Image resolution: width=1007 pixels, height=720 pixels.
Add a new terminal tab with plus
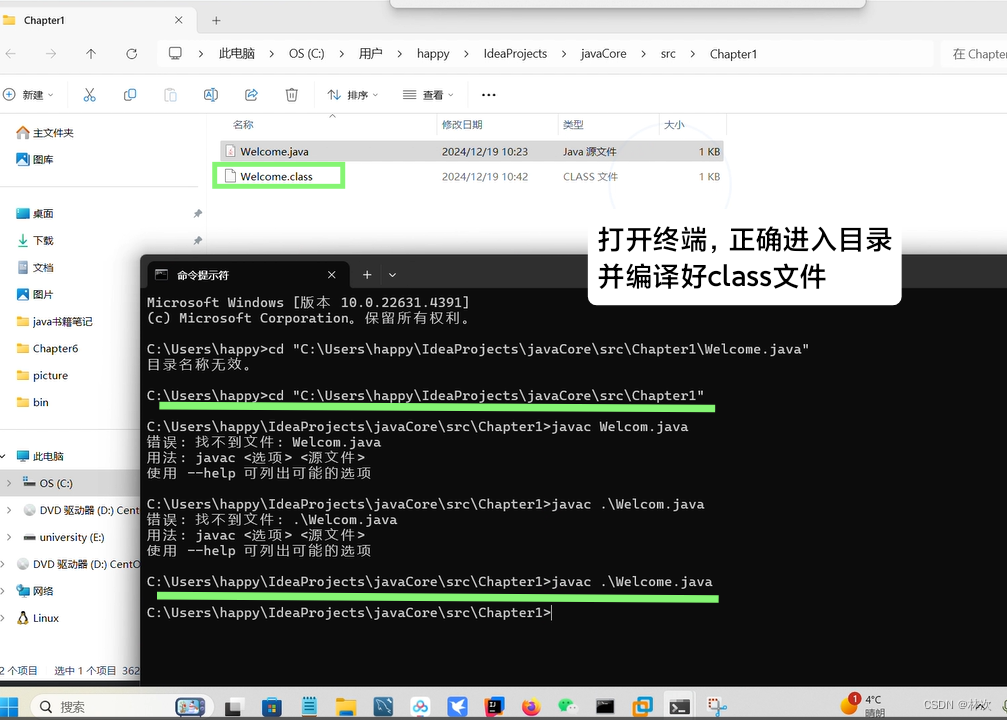click(367, 275)
